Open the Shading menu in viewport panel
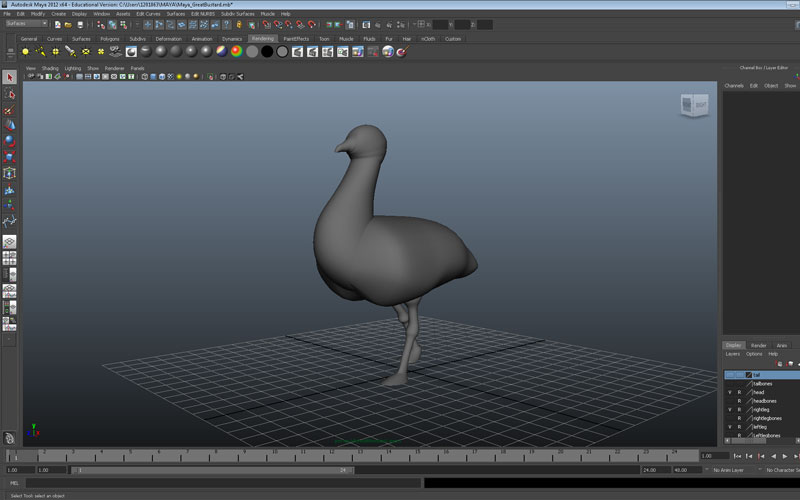This screenshot has width=800, height=500. click(x=50, y=68)
